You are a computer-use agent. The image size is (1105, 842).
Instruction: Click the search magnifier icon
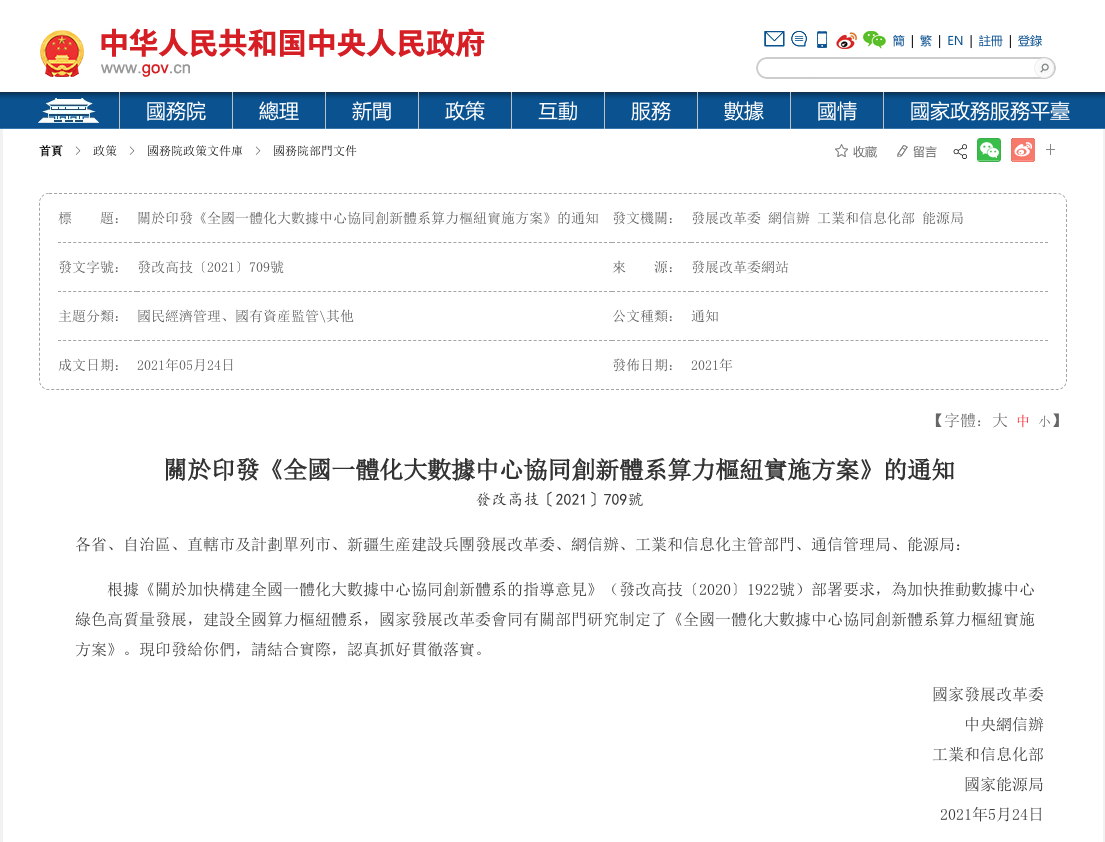point(1044,68)
